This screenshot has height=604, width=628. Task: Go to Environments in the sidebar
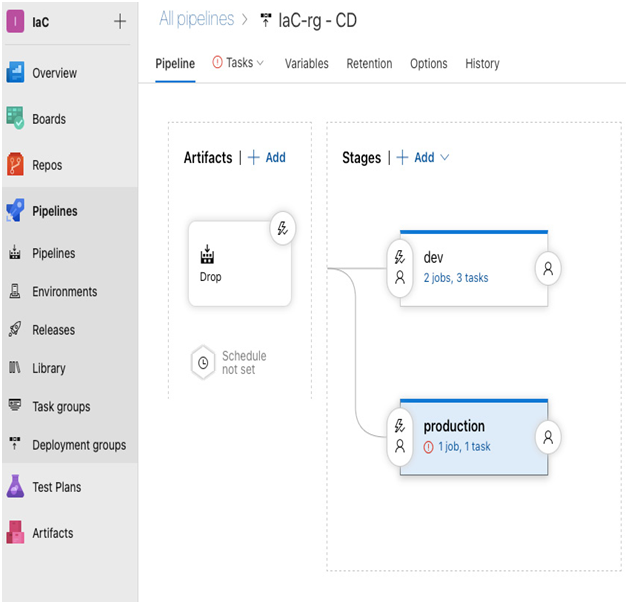64,292
